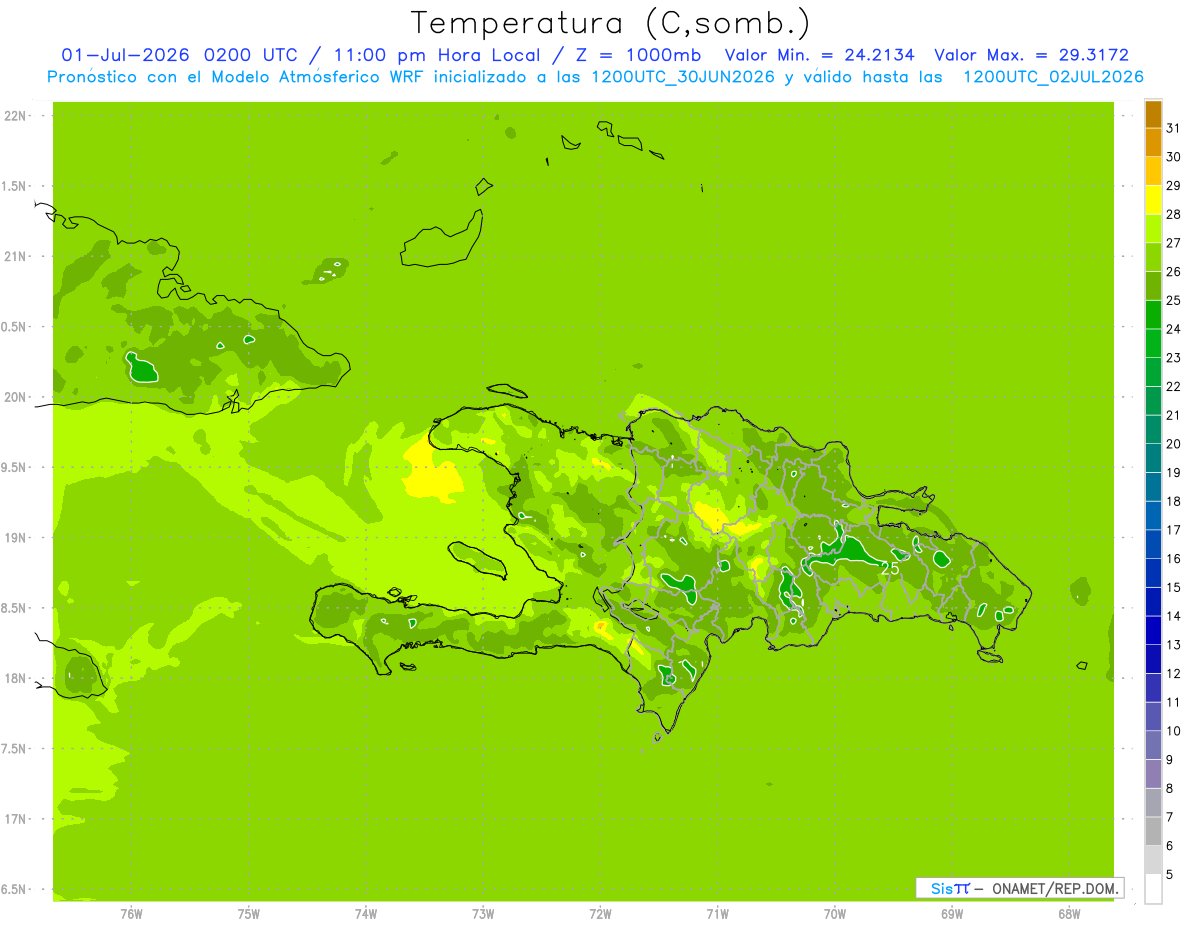Screen dimensions: 1200x927
Task: Click the '22N' latitude label
Action: tap(15, 116)
